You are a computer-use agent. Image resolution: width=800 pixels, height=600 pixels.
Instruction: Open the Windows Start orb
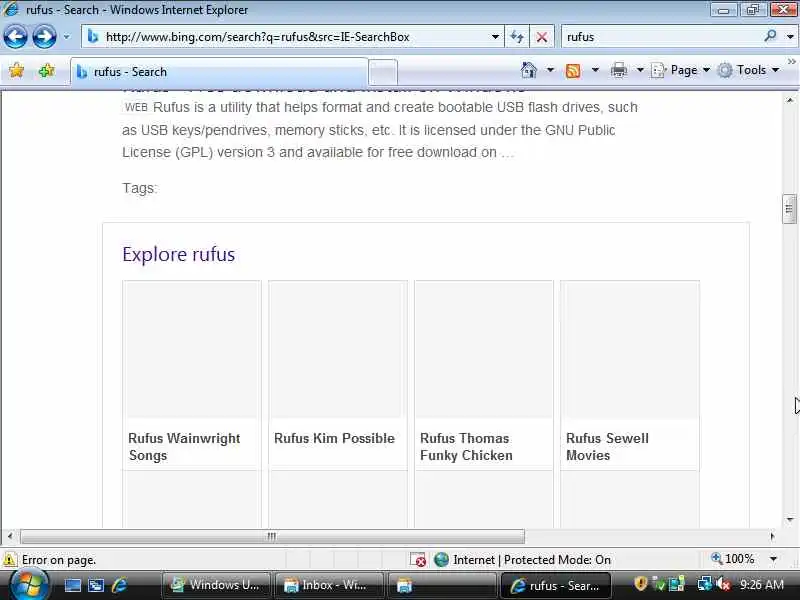click(x=29, y=585)
